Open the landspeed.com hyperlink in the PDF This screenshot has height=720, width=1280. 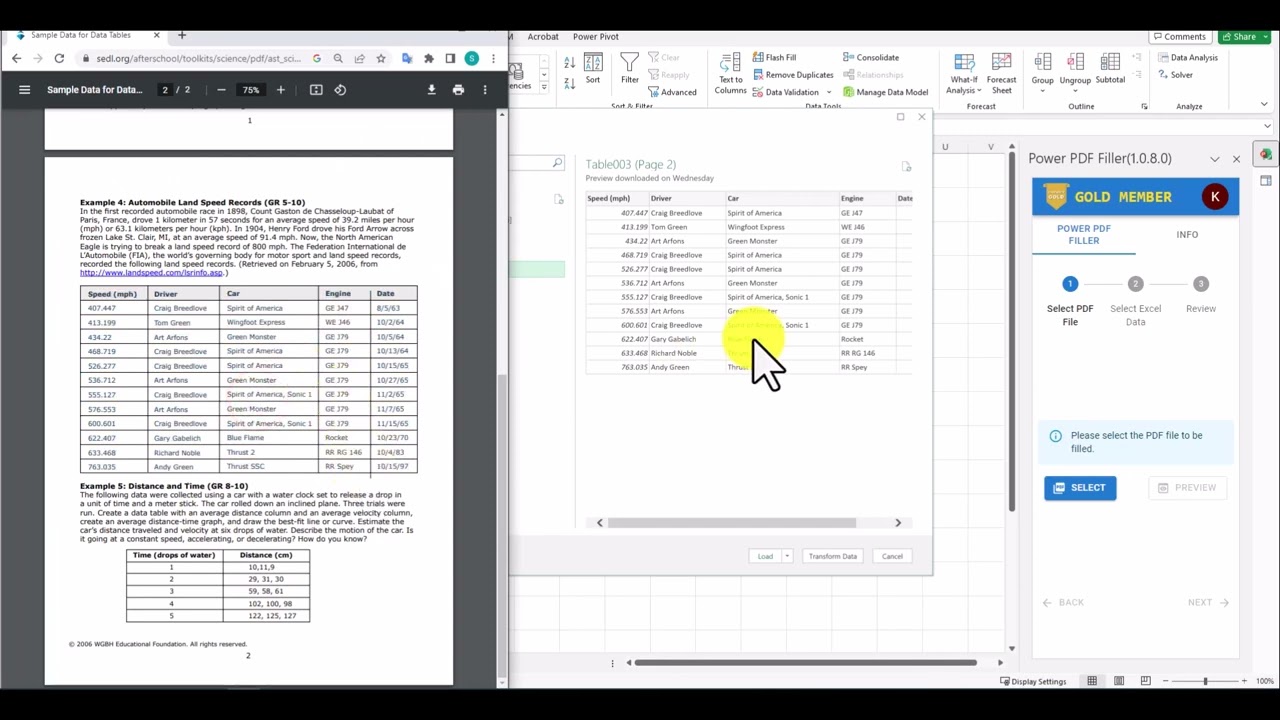click(x=152, y=273)
